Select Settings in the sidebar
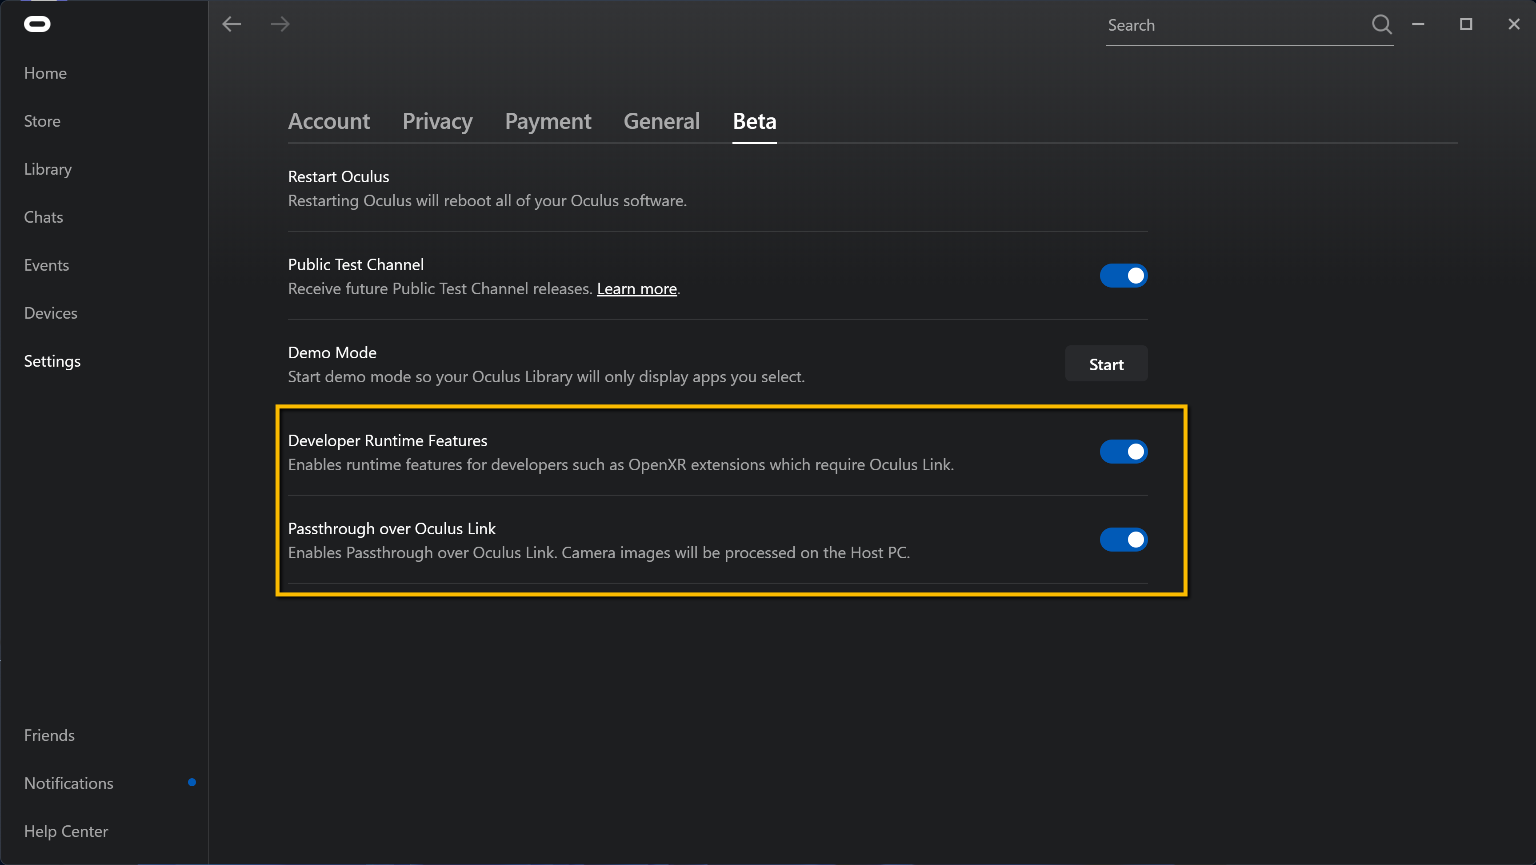Image resolution: width=1536 pixels, height=865 pixels. [x=52, y=361]
